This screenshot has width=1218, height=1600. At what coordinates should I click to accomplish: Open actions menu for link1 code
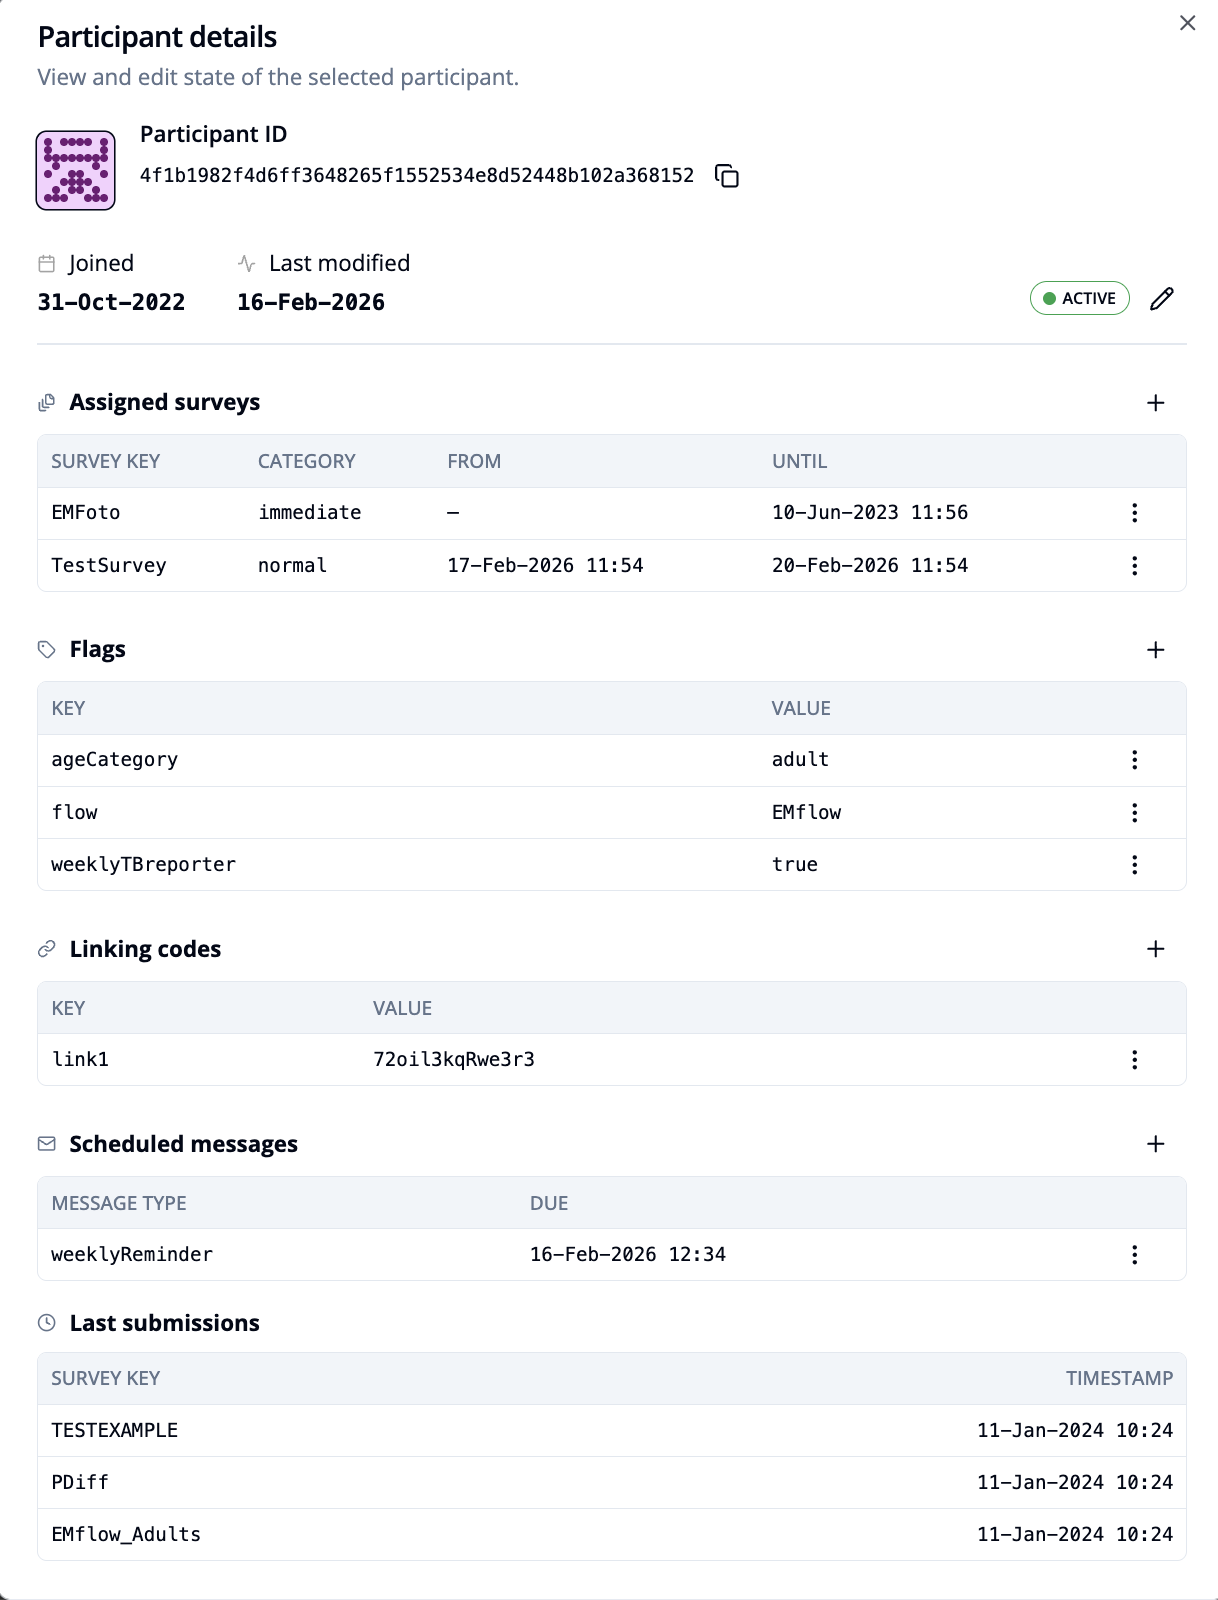(1134, 1060)
